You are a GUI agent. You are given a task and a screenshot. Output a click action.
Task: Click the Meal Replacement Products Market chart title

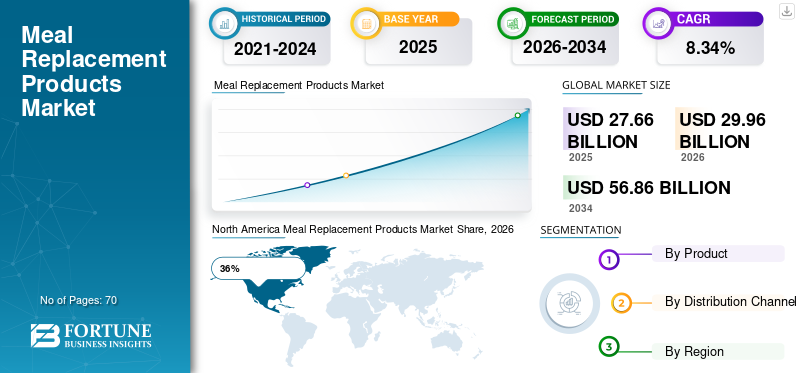click(x=298, y=85)
